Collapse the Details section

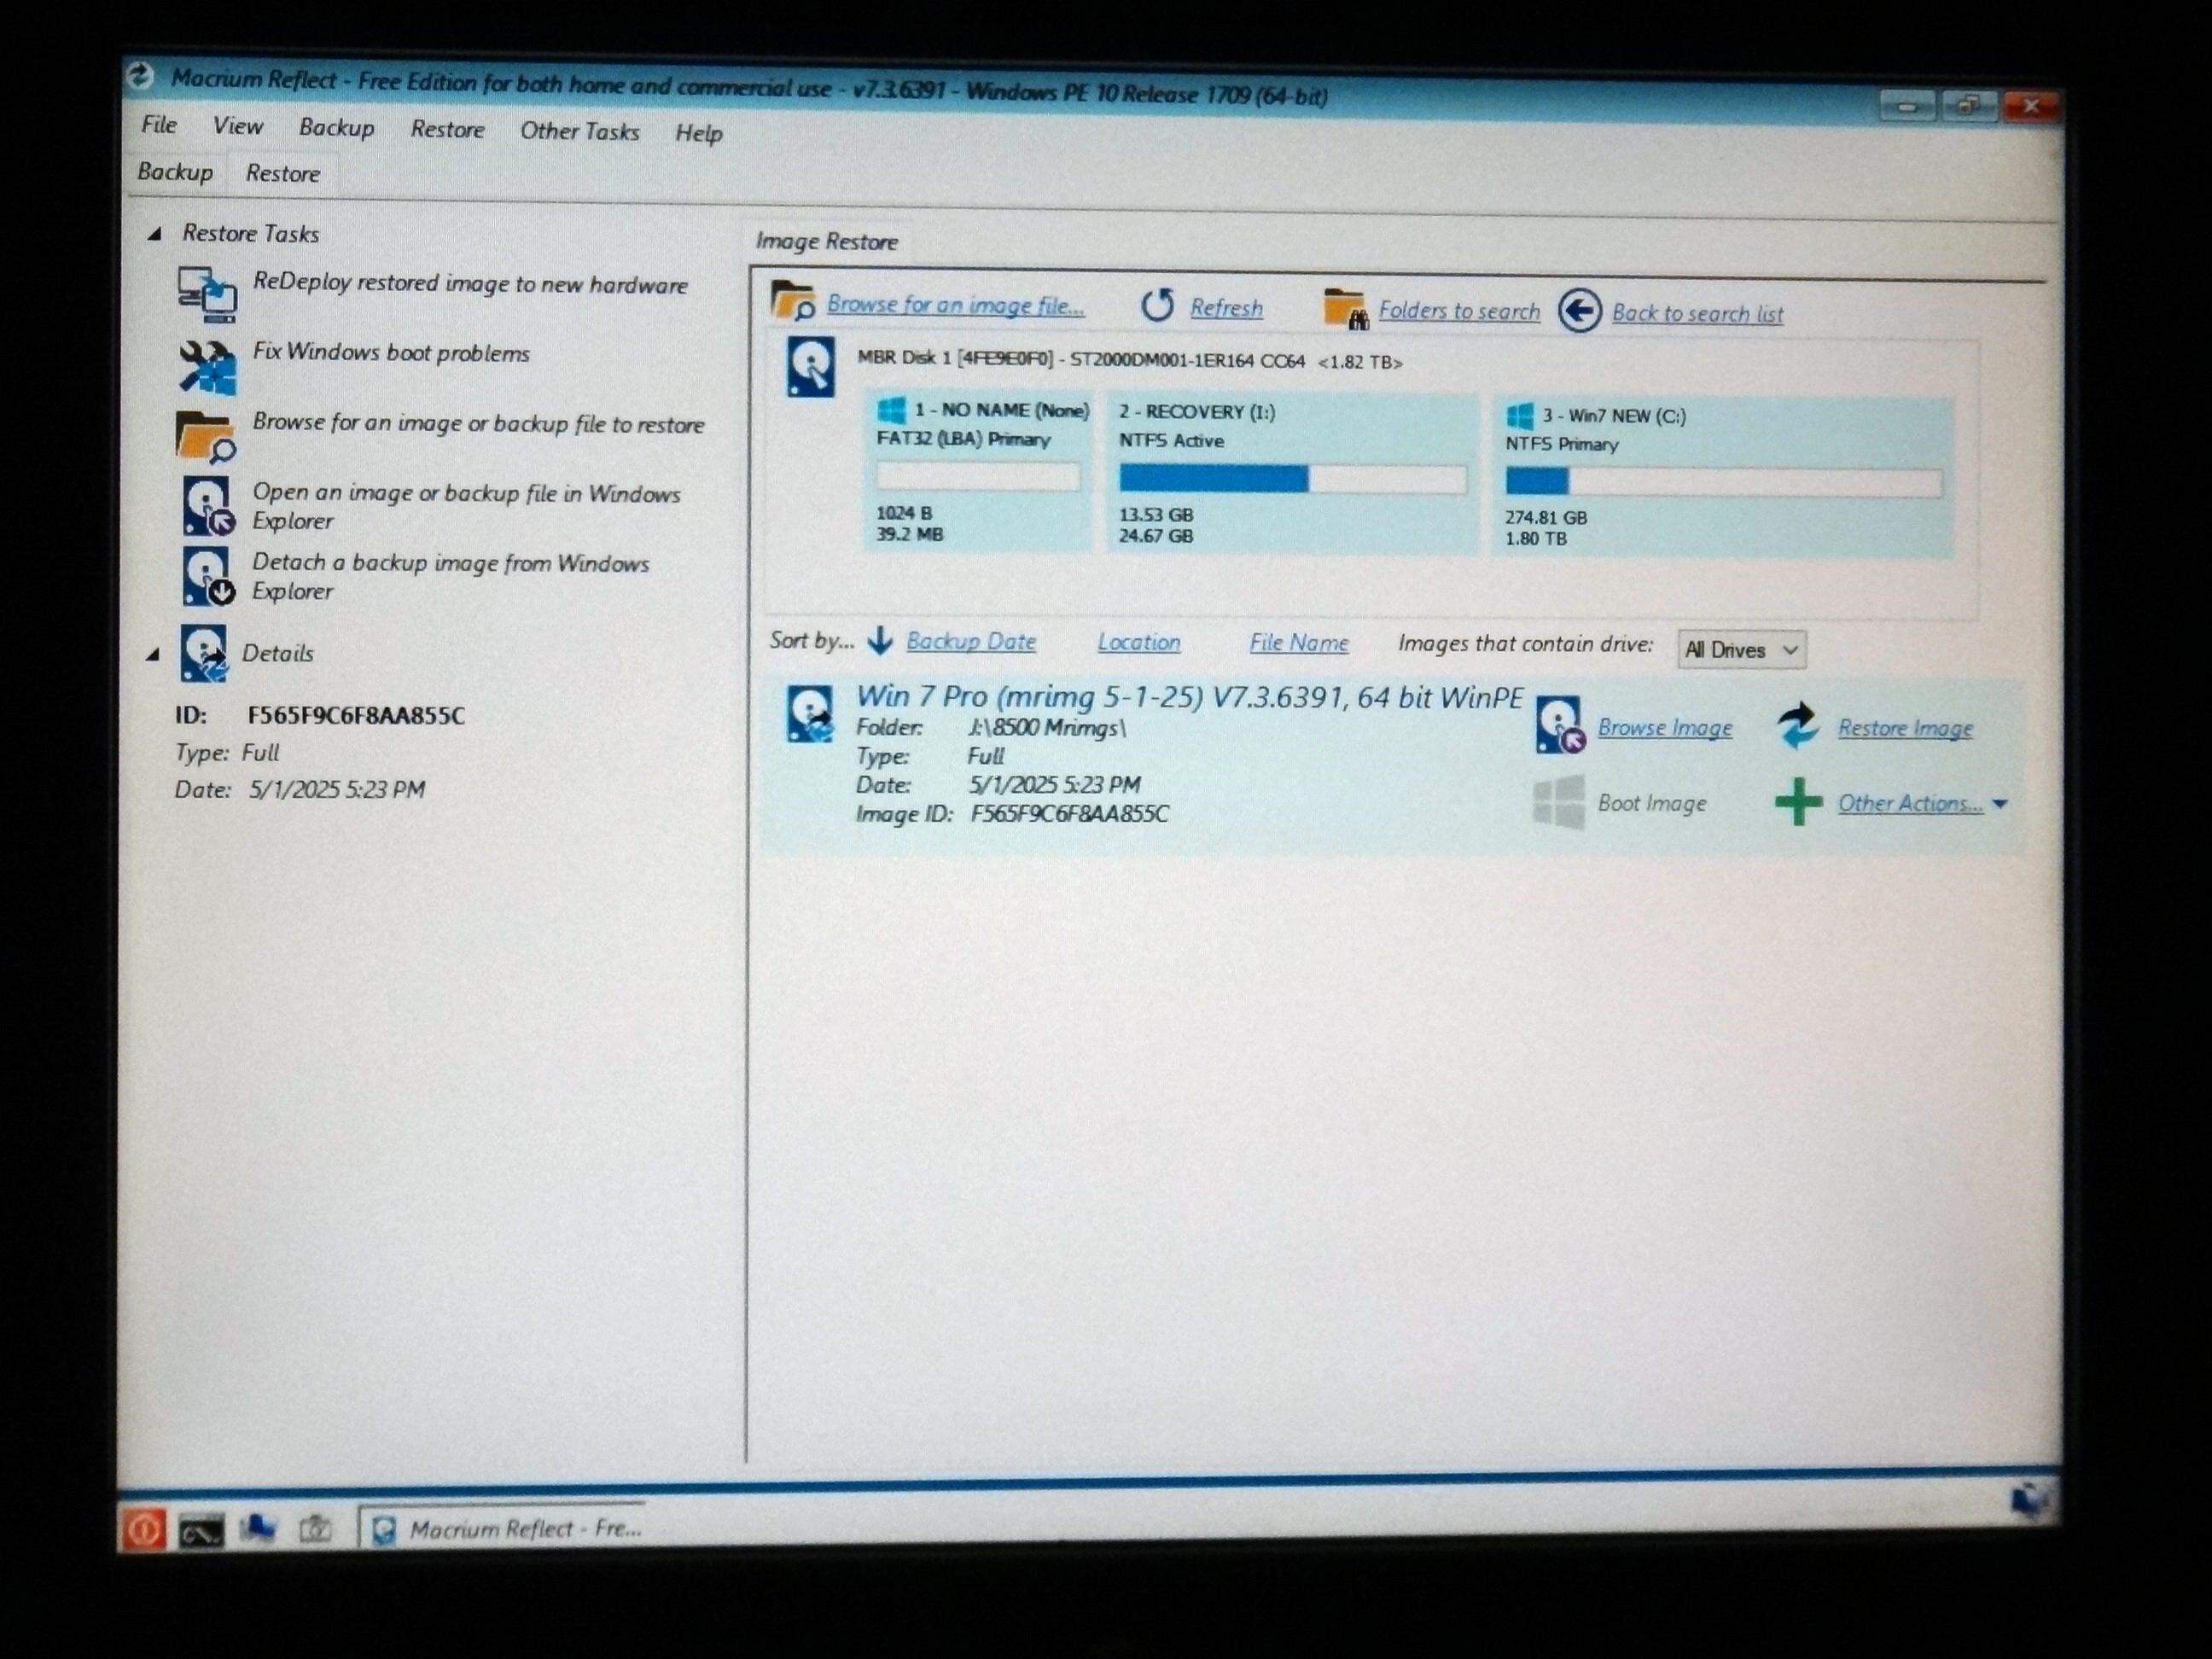click(x=153, y=655)
